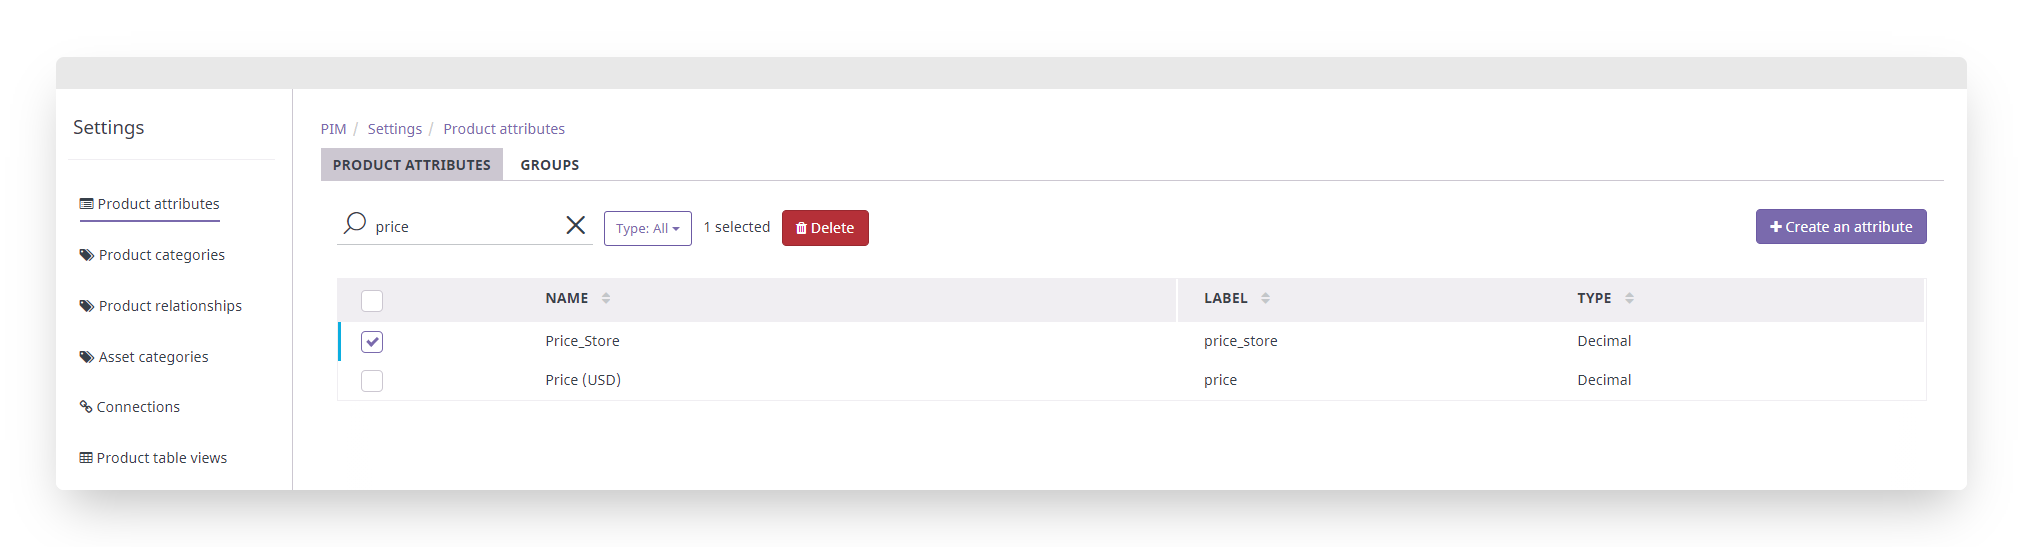Screen dimensions: 2023x547
Task: Sort the table by the Name column arrows
Action: [x=606, y=298]
